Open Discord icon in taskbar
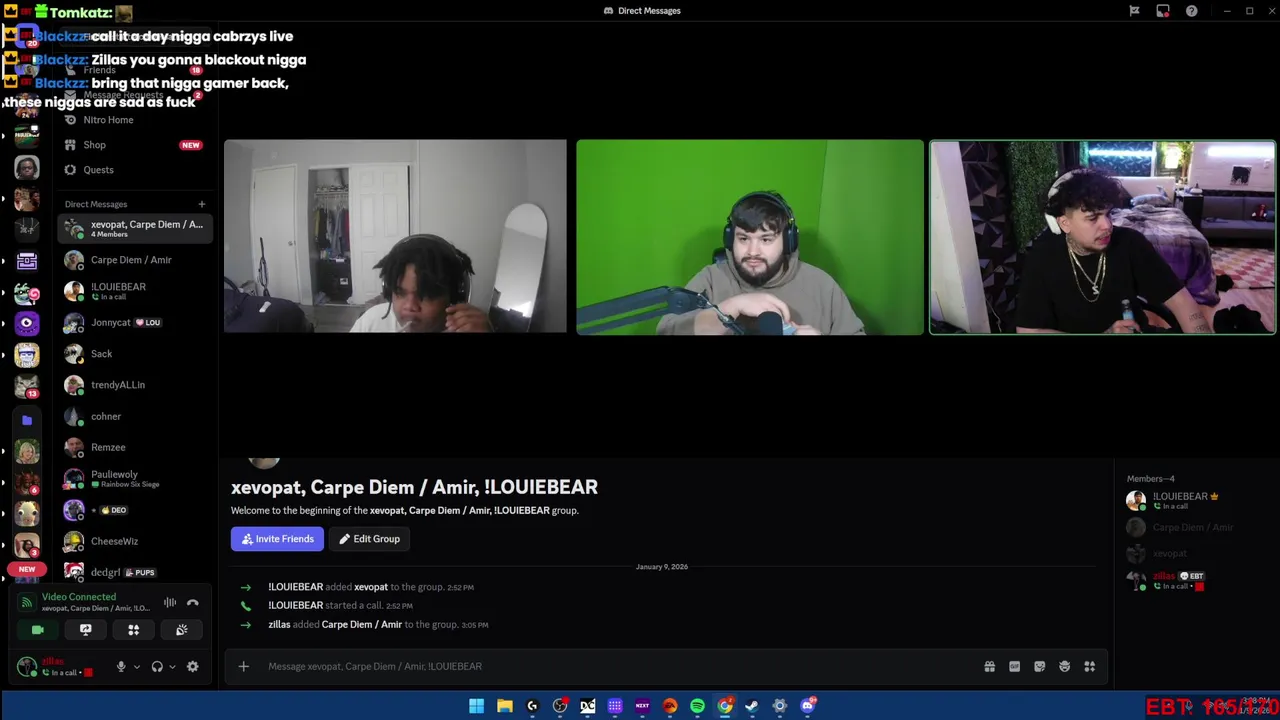 (808, 706)
